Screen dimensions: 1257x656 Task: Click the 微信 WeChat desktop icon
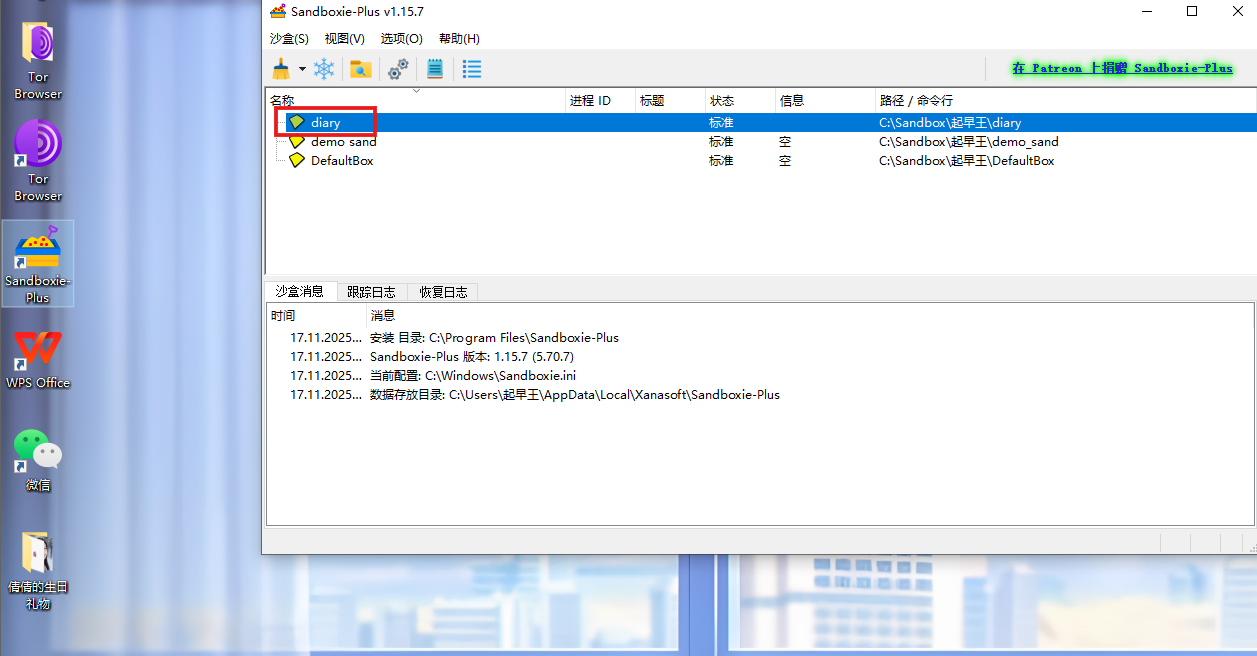(x=38, y=460)
